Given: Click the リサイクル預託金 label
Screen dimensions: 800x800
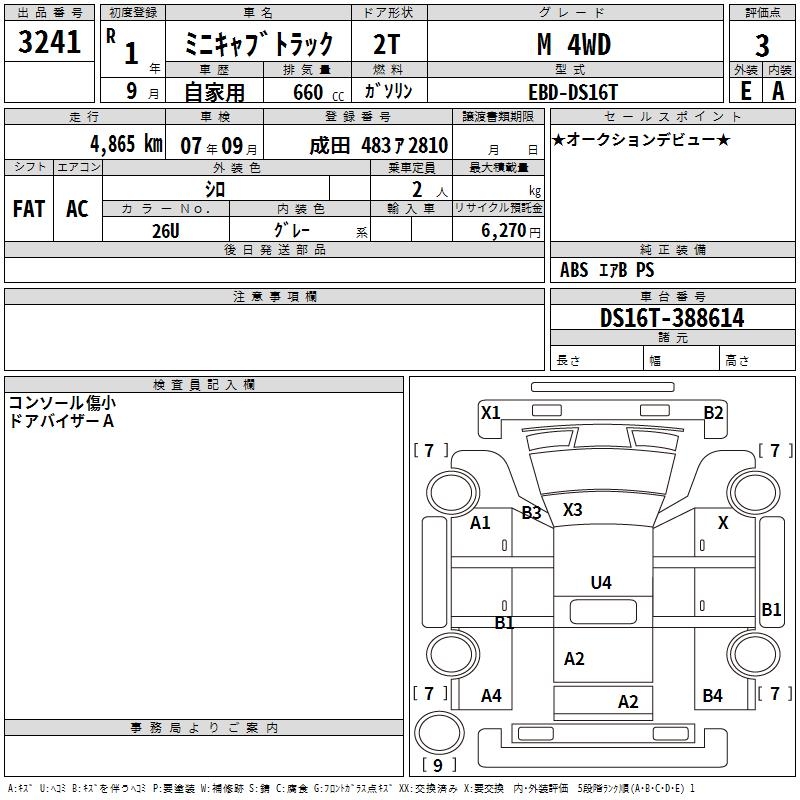Looking at the screenshot, I should click(498, 208).
